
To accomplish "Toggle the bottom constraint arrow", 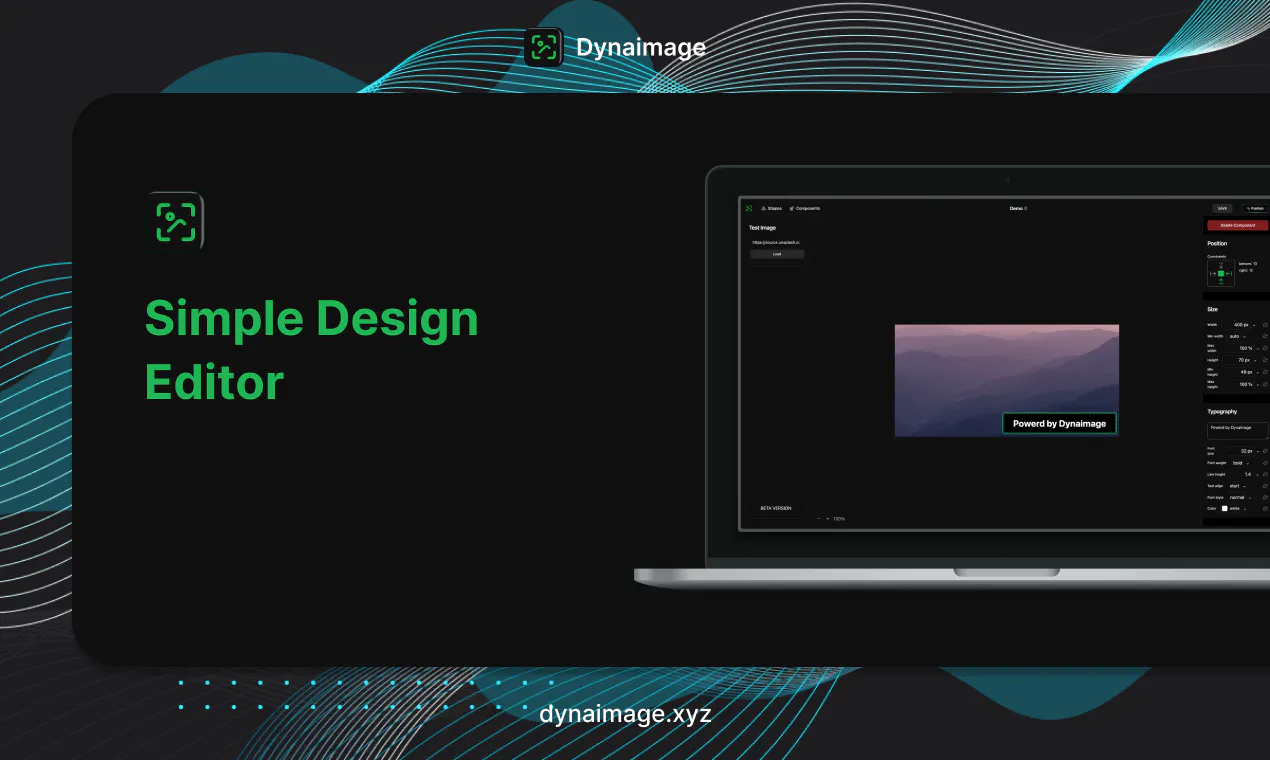I will (x=1221, y=282).
